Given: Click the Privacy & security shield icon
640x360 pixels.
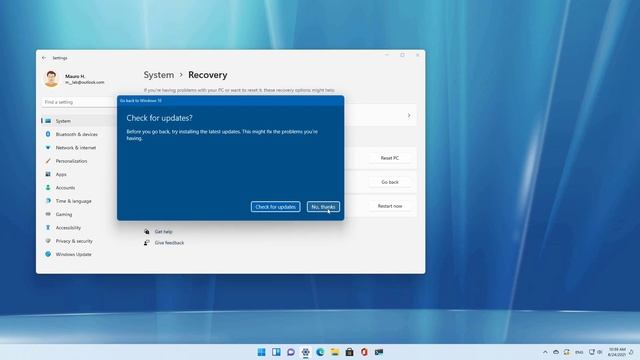Looking at the screenshot, I should 48,241.
